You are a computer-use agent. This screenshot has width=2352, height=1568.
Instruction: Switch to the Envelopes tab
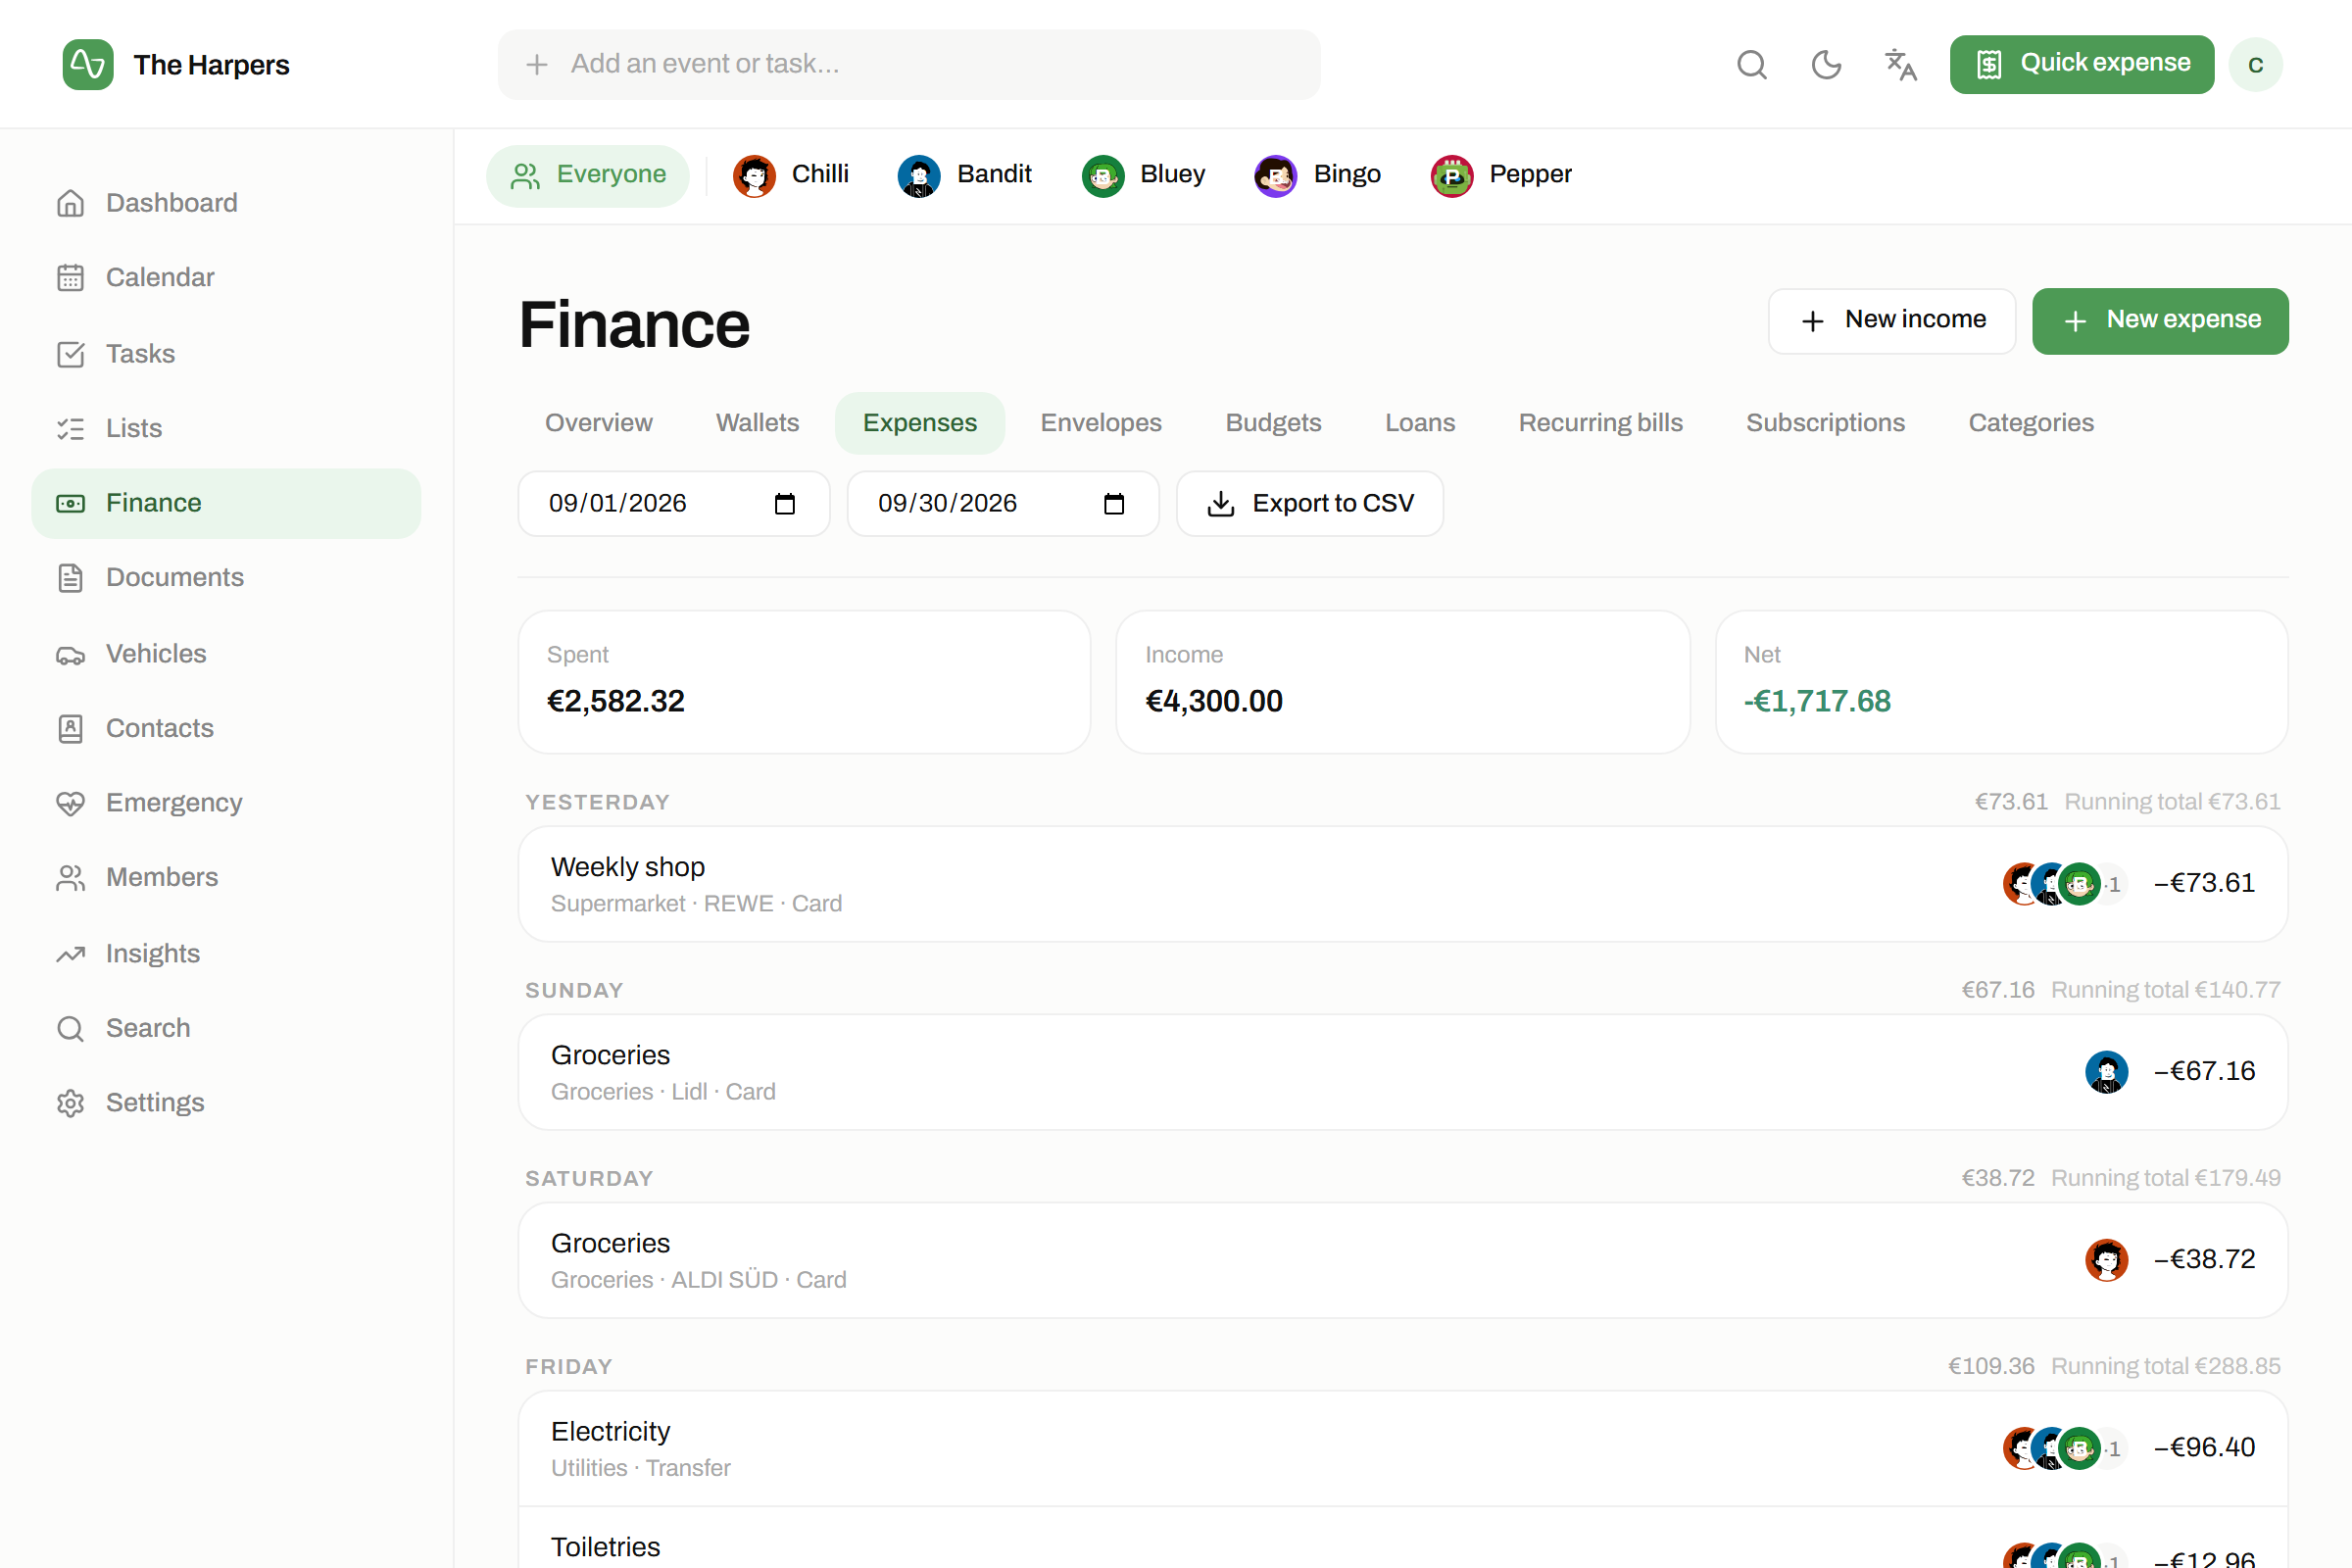tap(1101, 423)
